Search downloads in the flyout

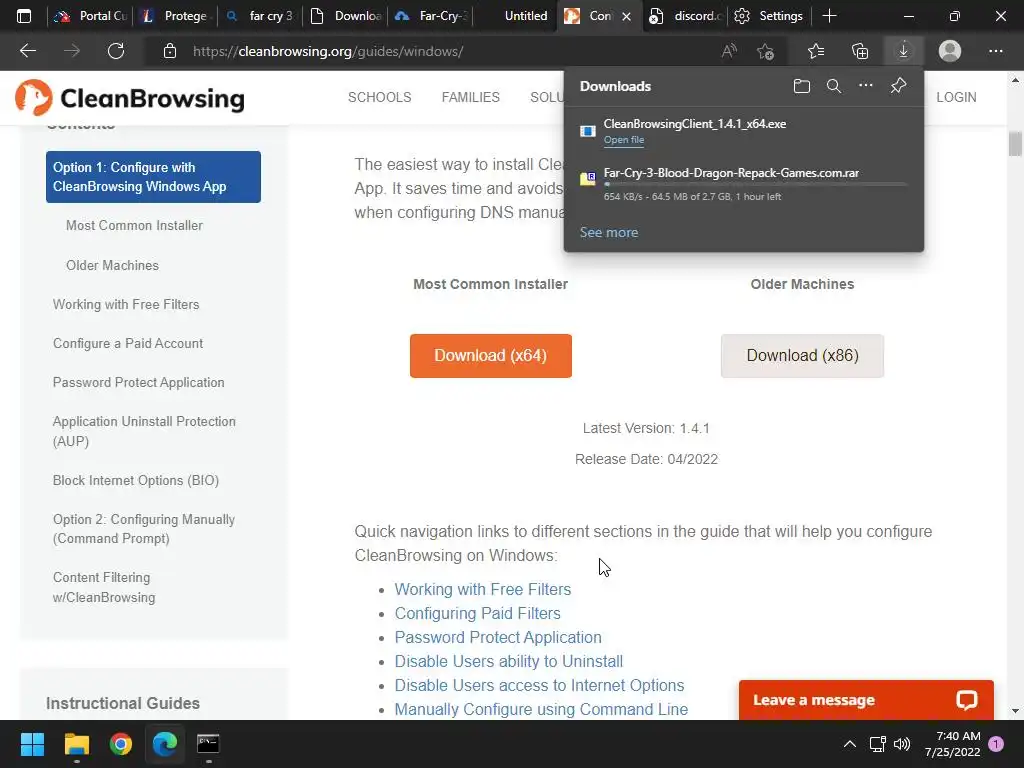(833, 86)
